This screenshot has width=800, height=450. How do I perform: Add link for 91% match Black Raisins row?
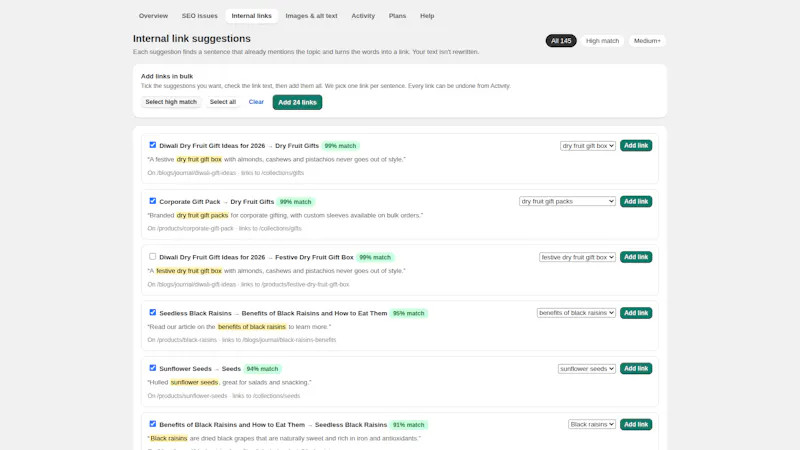pyautogui.click(x=636, y=424)
